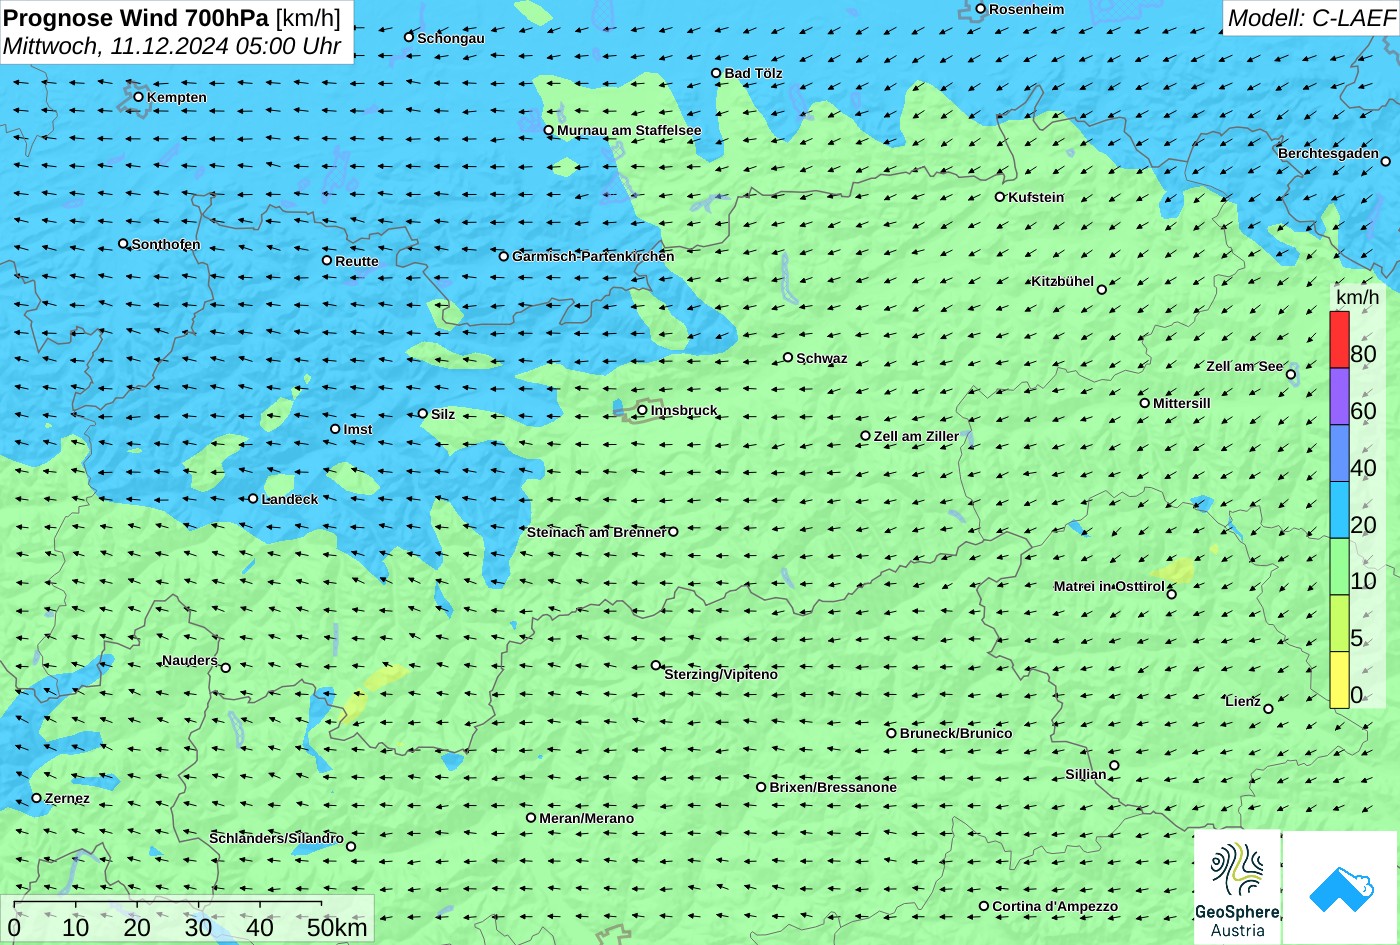Select the Steinach am Brenner label
The image size is (1400, 945).
click(596, 532)
